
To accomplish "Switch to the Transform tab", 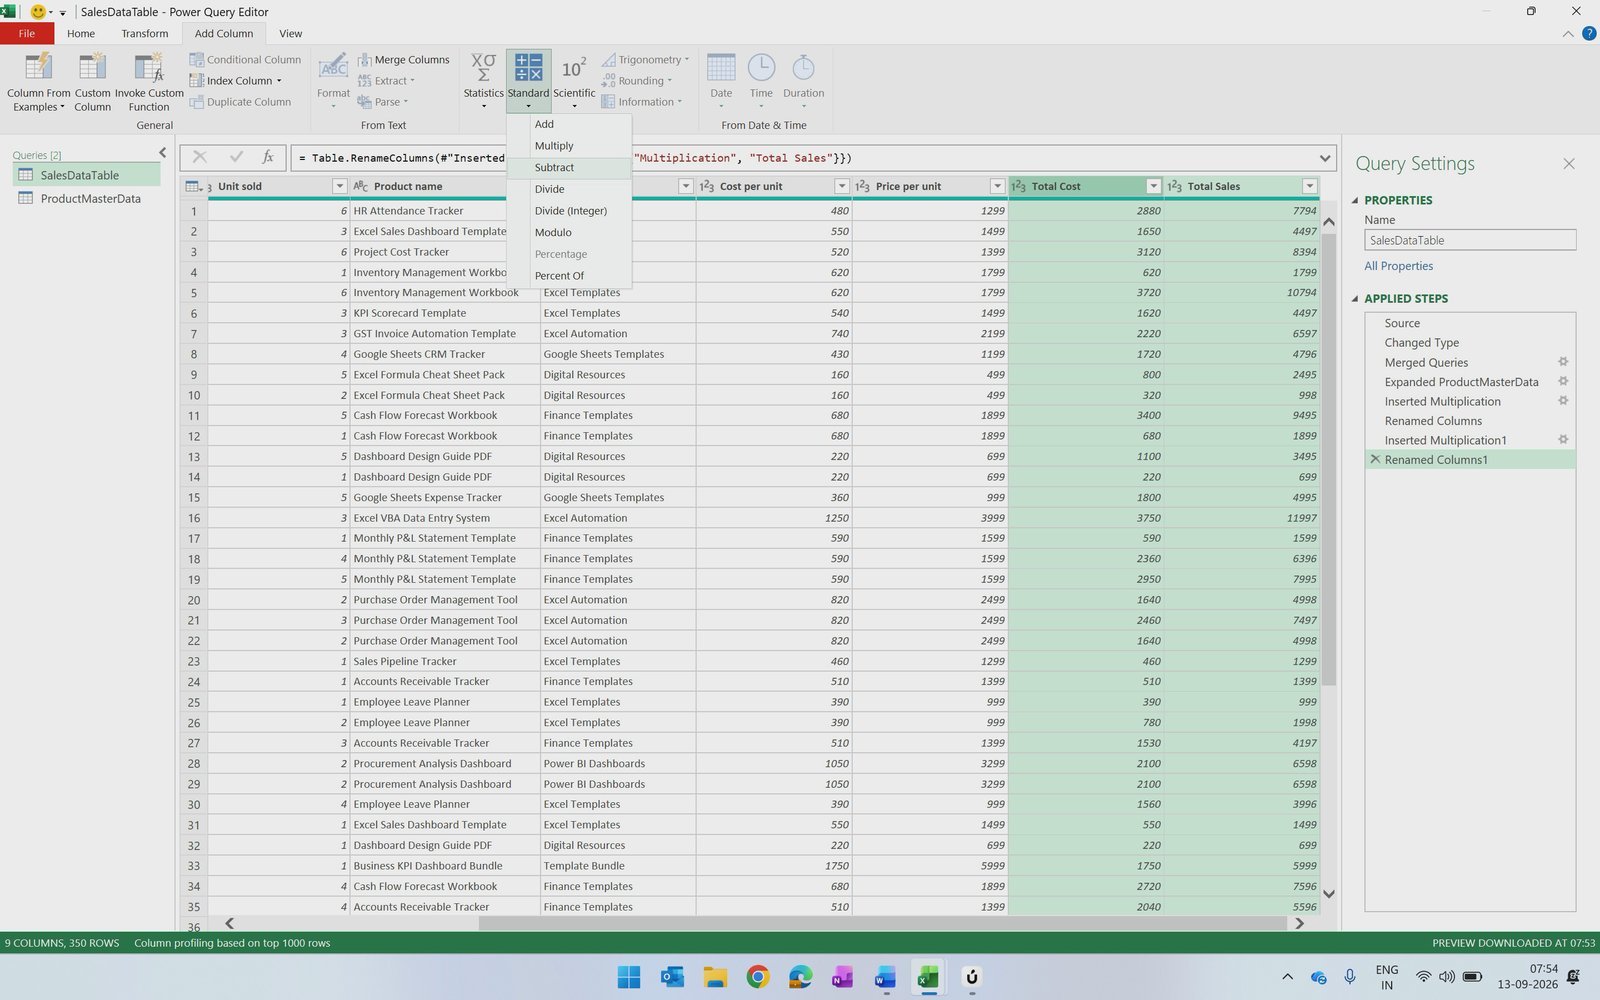I will (145, 33).
